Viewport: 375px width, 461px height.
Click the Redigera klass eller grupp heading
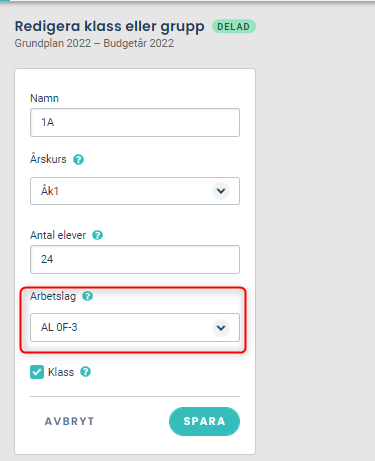point(110,27)
